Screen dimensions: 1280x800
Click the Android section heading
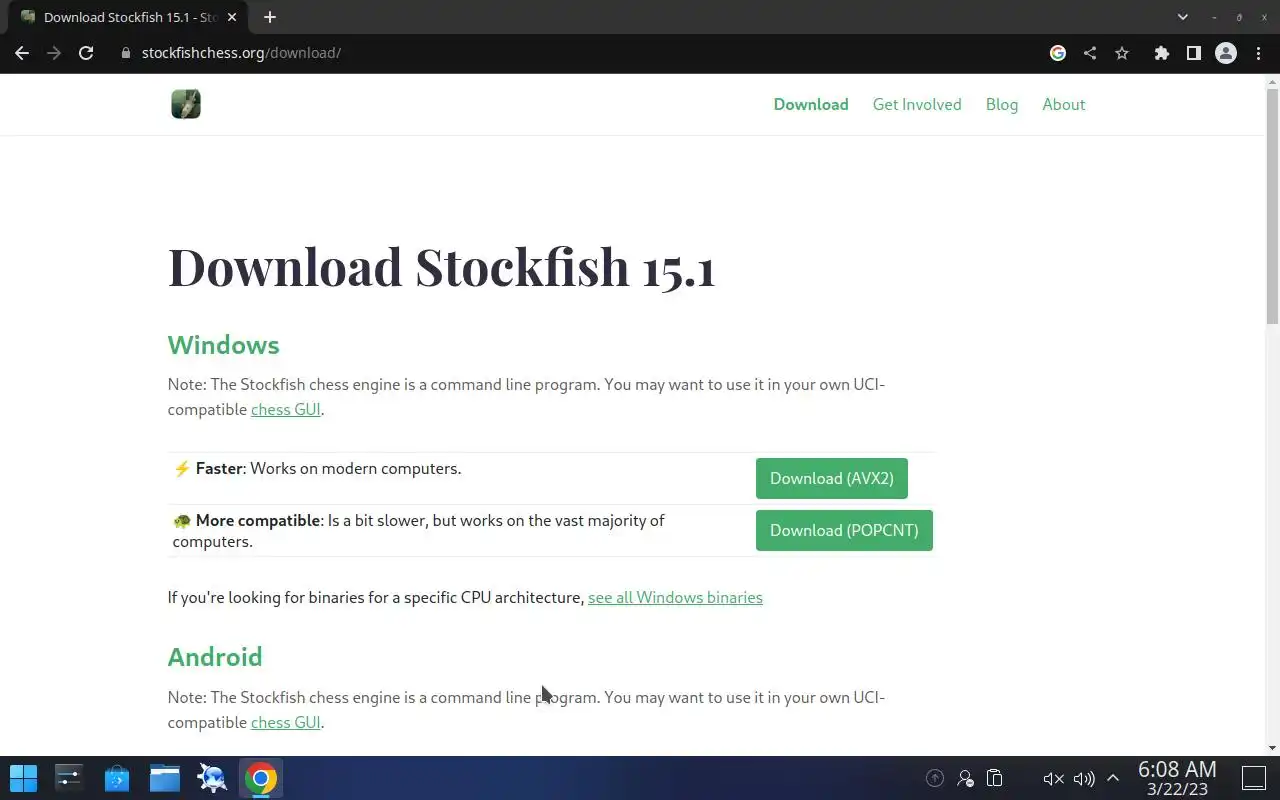coord(215,657)
